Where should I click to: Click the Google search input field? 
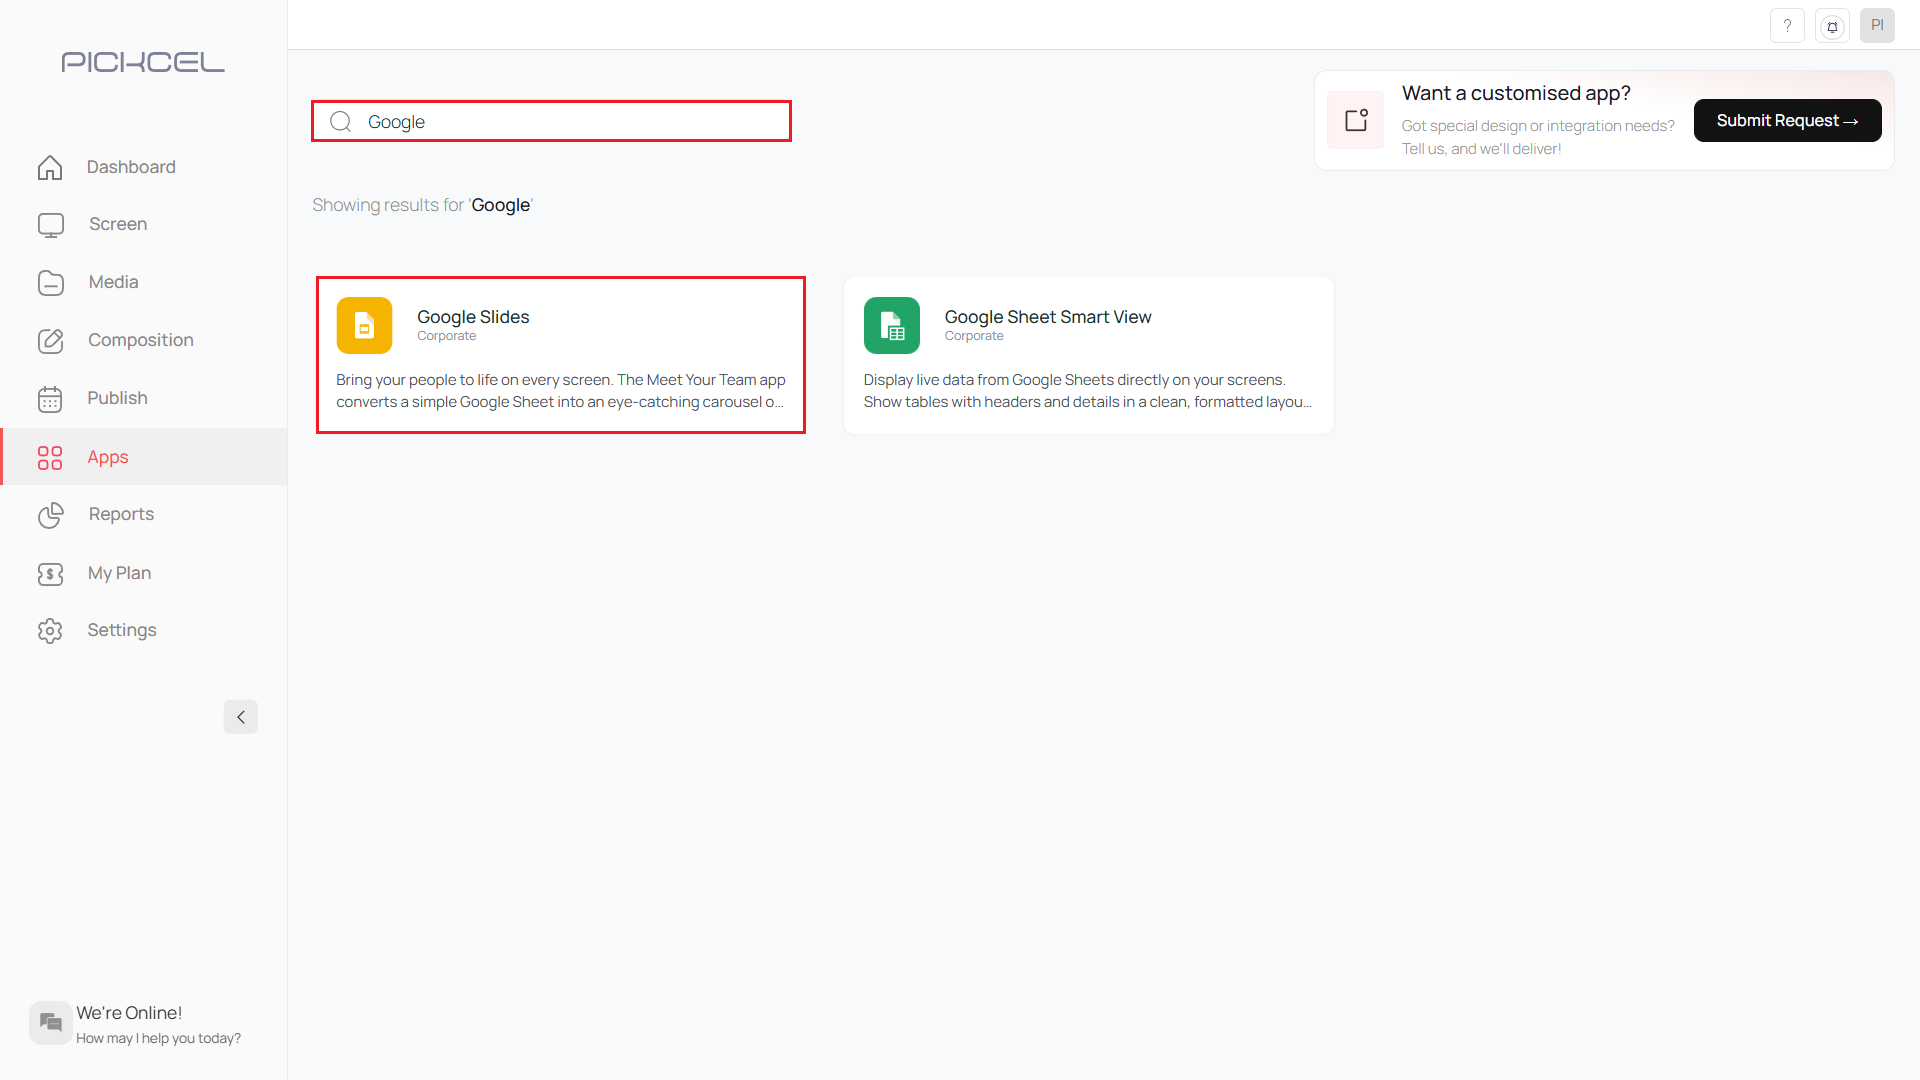pyautogui.click(x=570, y=122)
